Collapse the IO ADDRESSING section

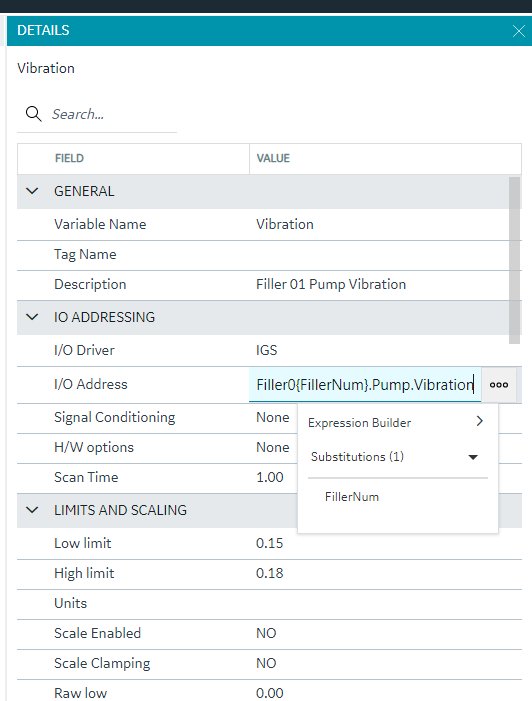coord(32,317)
